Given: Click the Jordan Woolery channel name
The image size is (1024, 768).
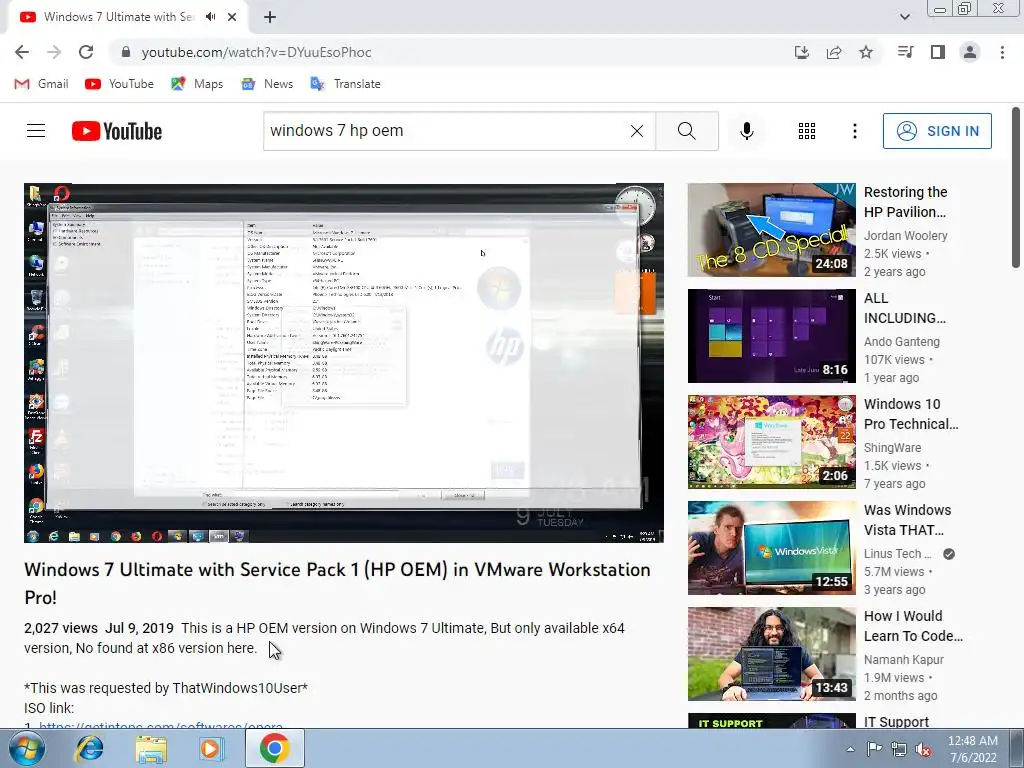Looking at the screenshot, I should [905, 236].
